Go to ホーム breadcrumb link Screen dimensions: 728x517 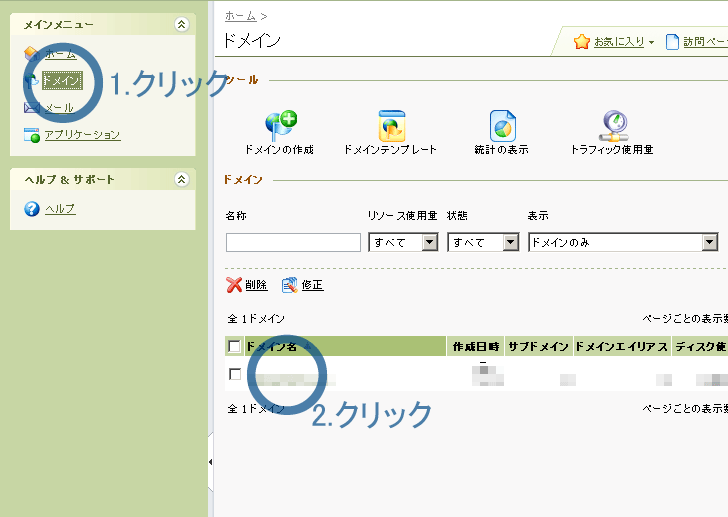coord(240,16)
